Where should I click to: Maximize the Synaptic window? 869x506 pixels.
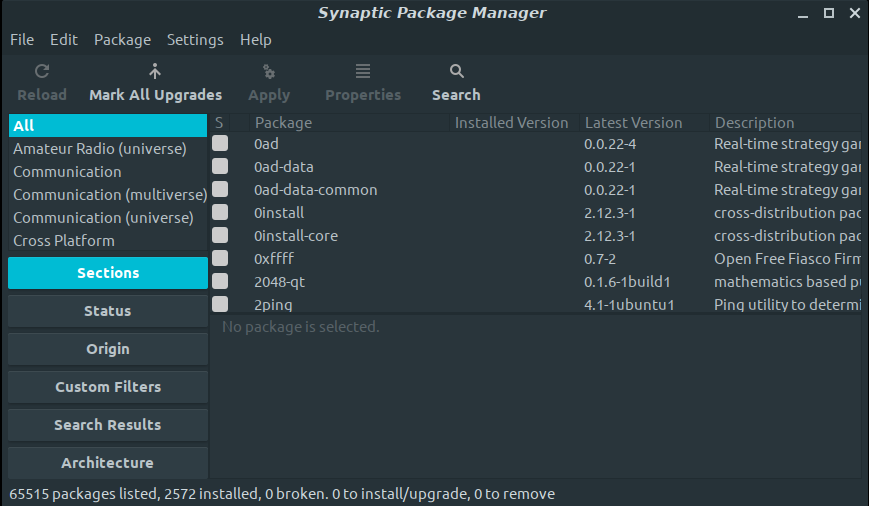tap(828, 13)
